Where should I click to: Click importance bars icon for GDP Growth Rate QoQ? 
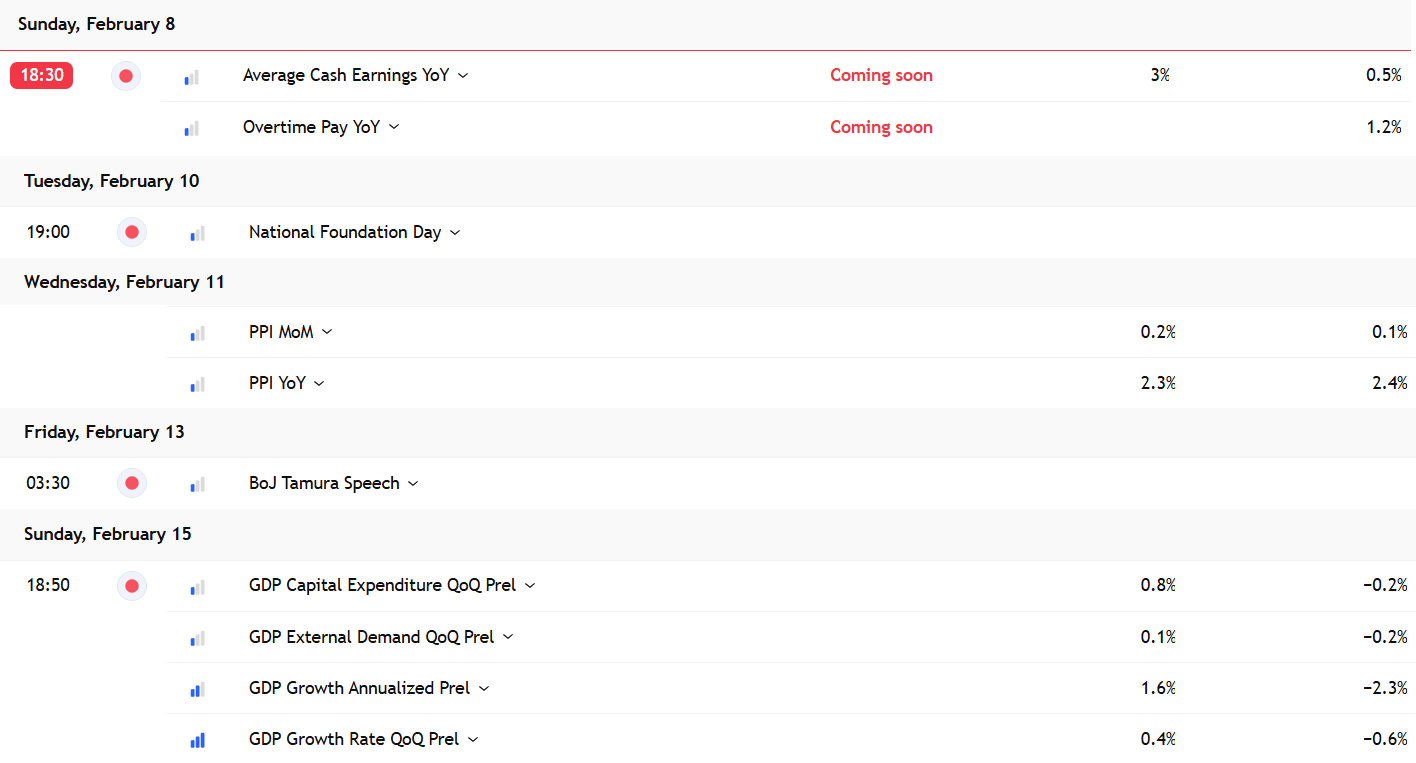coord(197,740)
